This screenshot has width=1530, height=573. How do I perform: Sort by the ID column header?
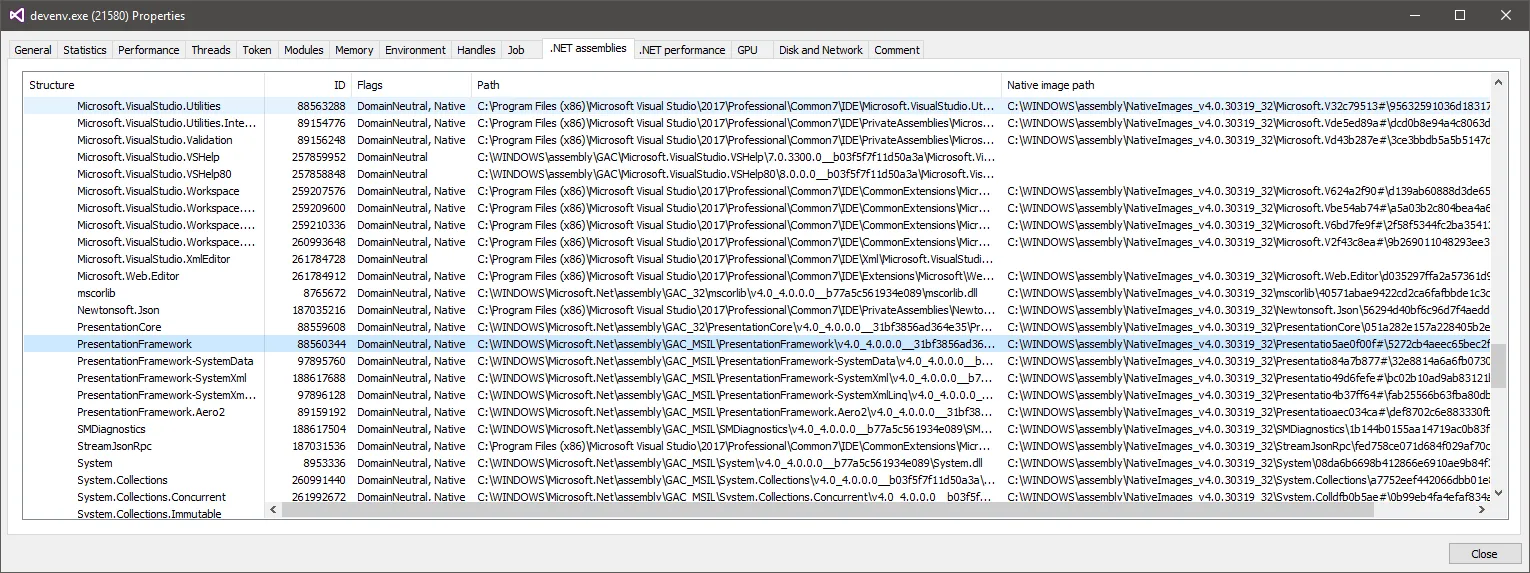pos(308,85)
